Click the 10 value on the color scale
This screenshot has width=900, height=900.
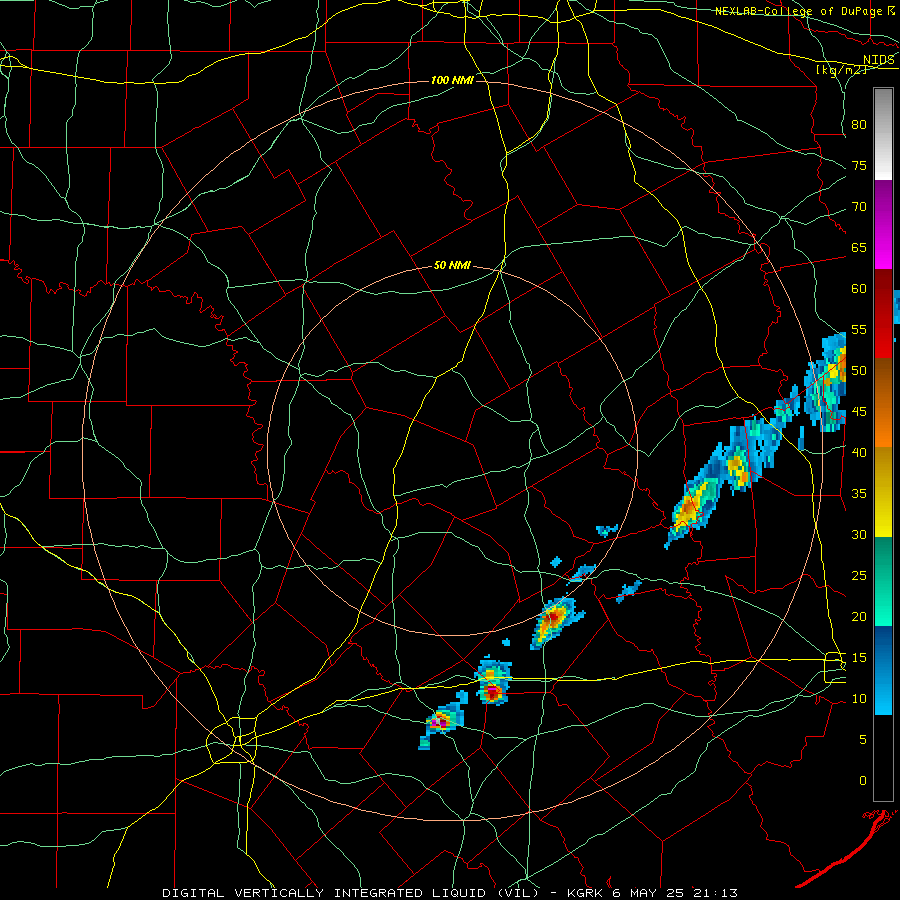(859, 699)
